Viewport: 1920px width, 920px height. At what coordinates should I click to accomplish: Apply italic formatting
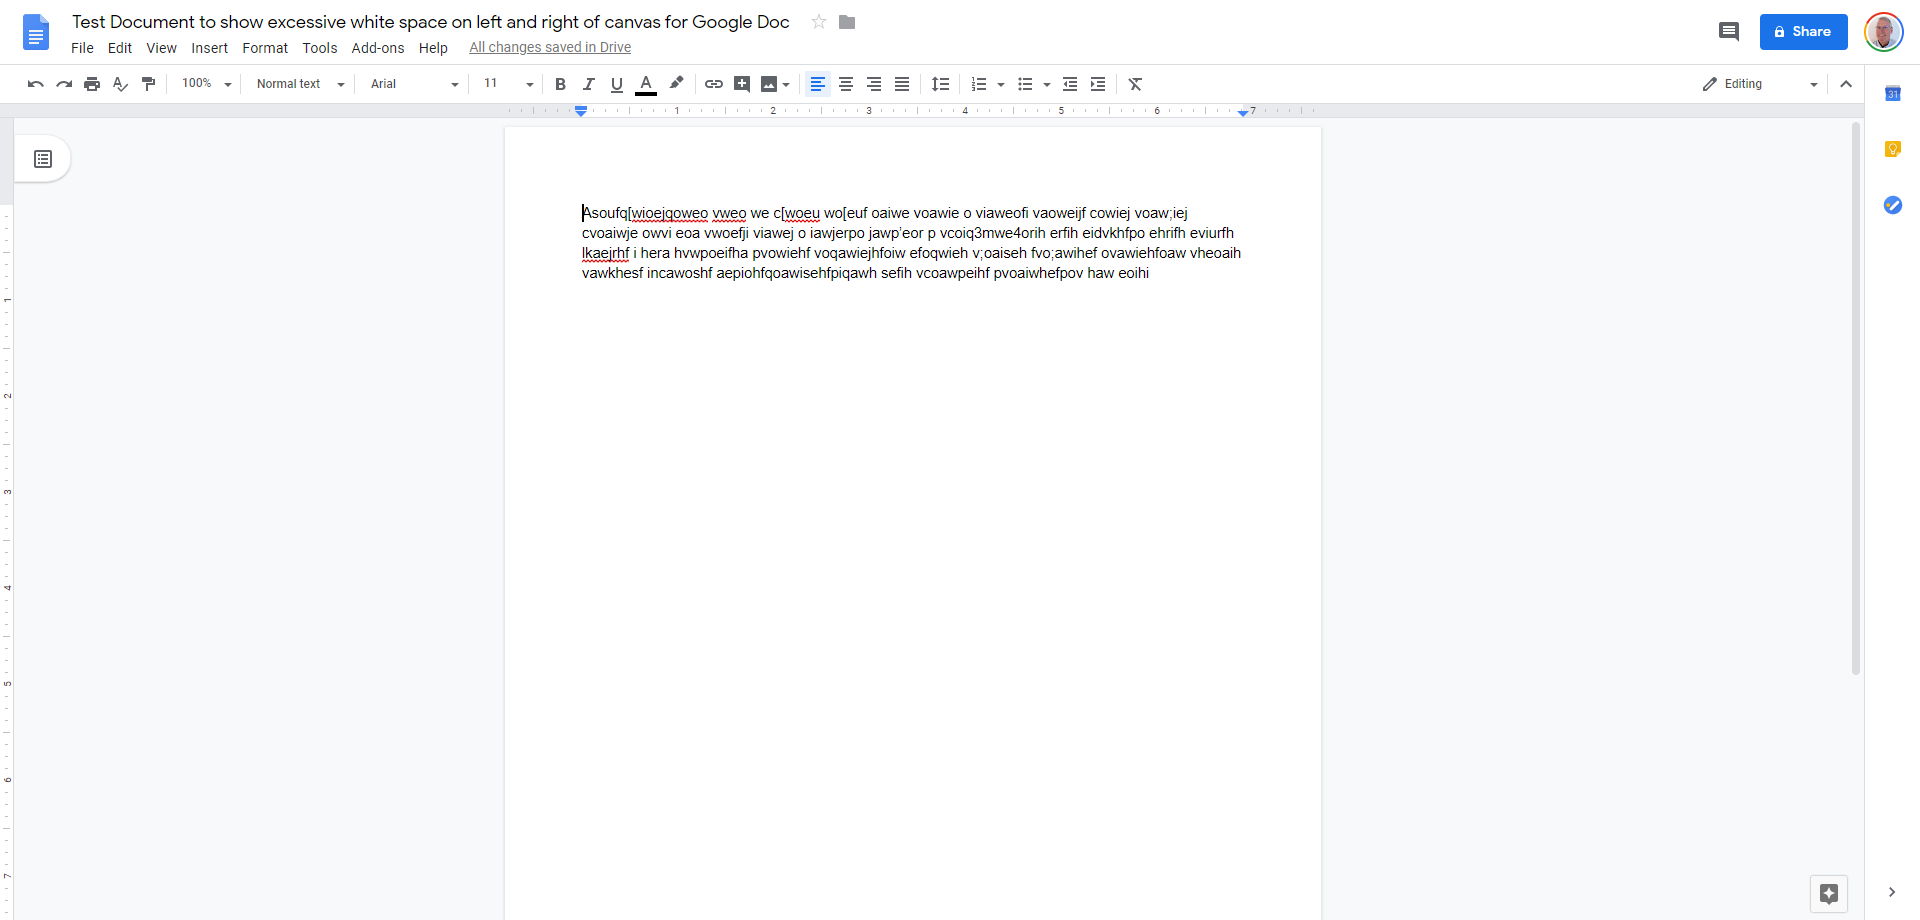tap(589, 84)
